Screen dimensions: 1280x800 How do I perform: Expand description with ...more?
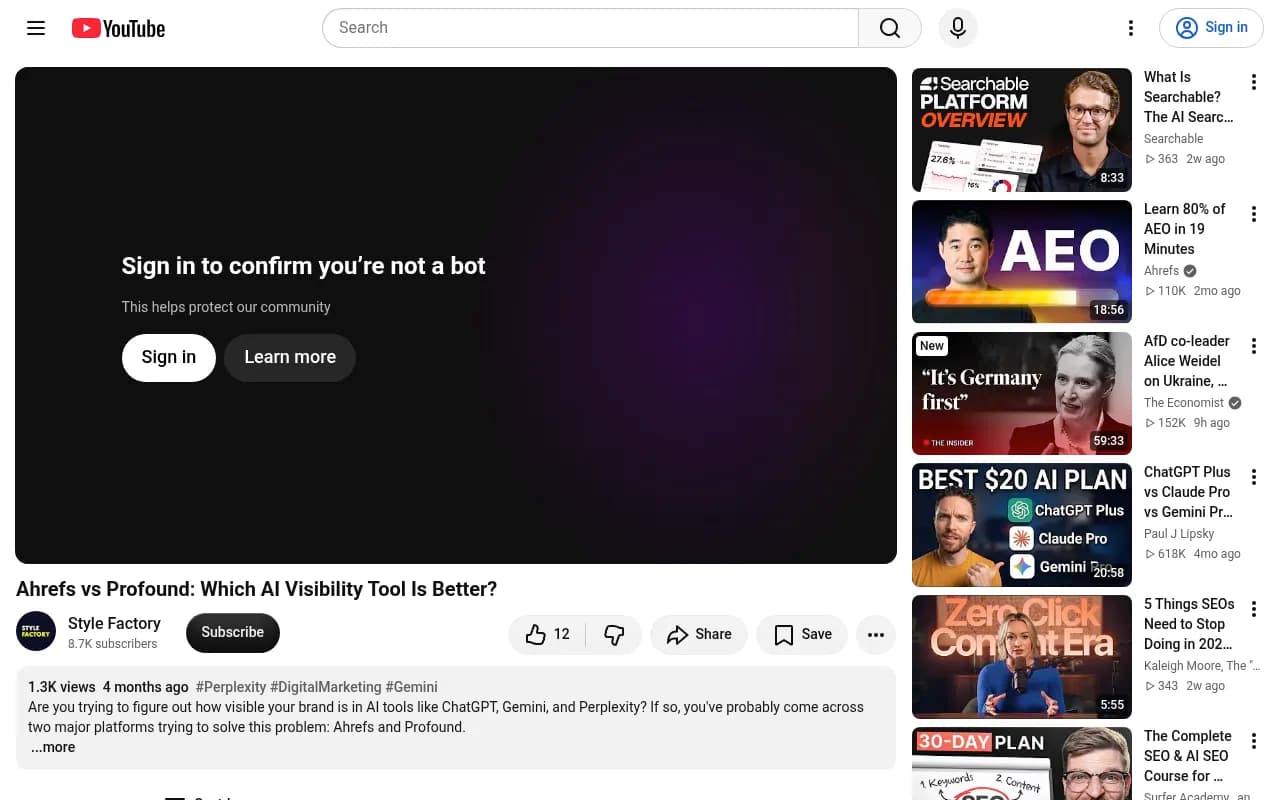52,747
